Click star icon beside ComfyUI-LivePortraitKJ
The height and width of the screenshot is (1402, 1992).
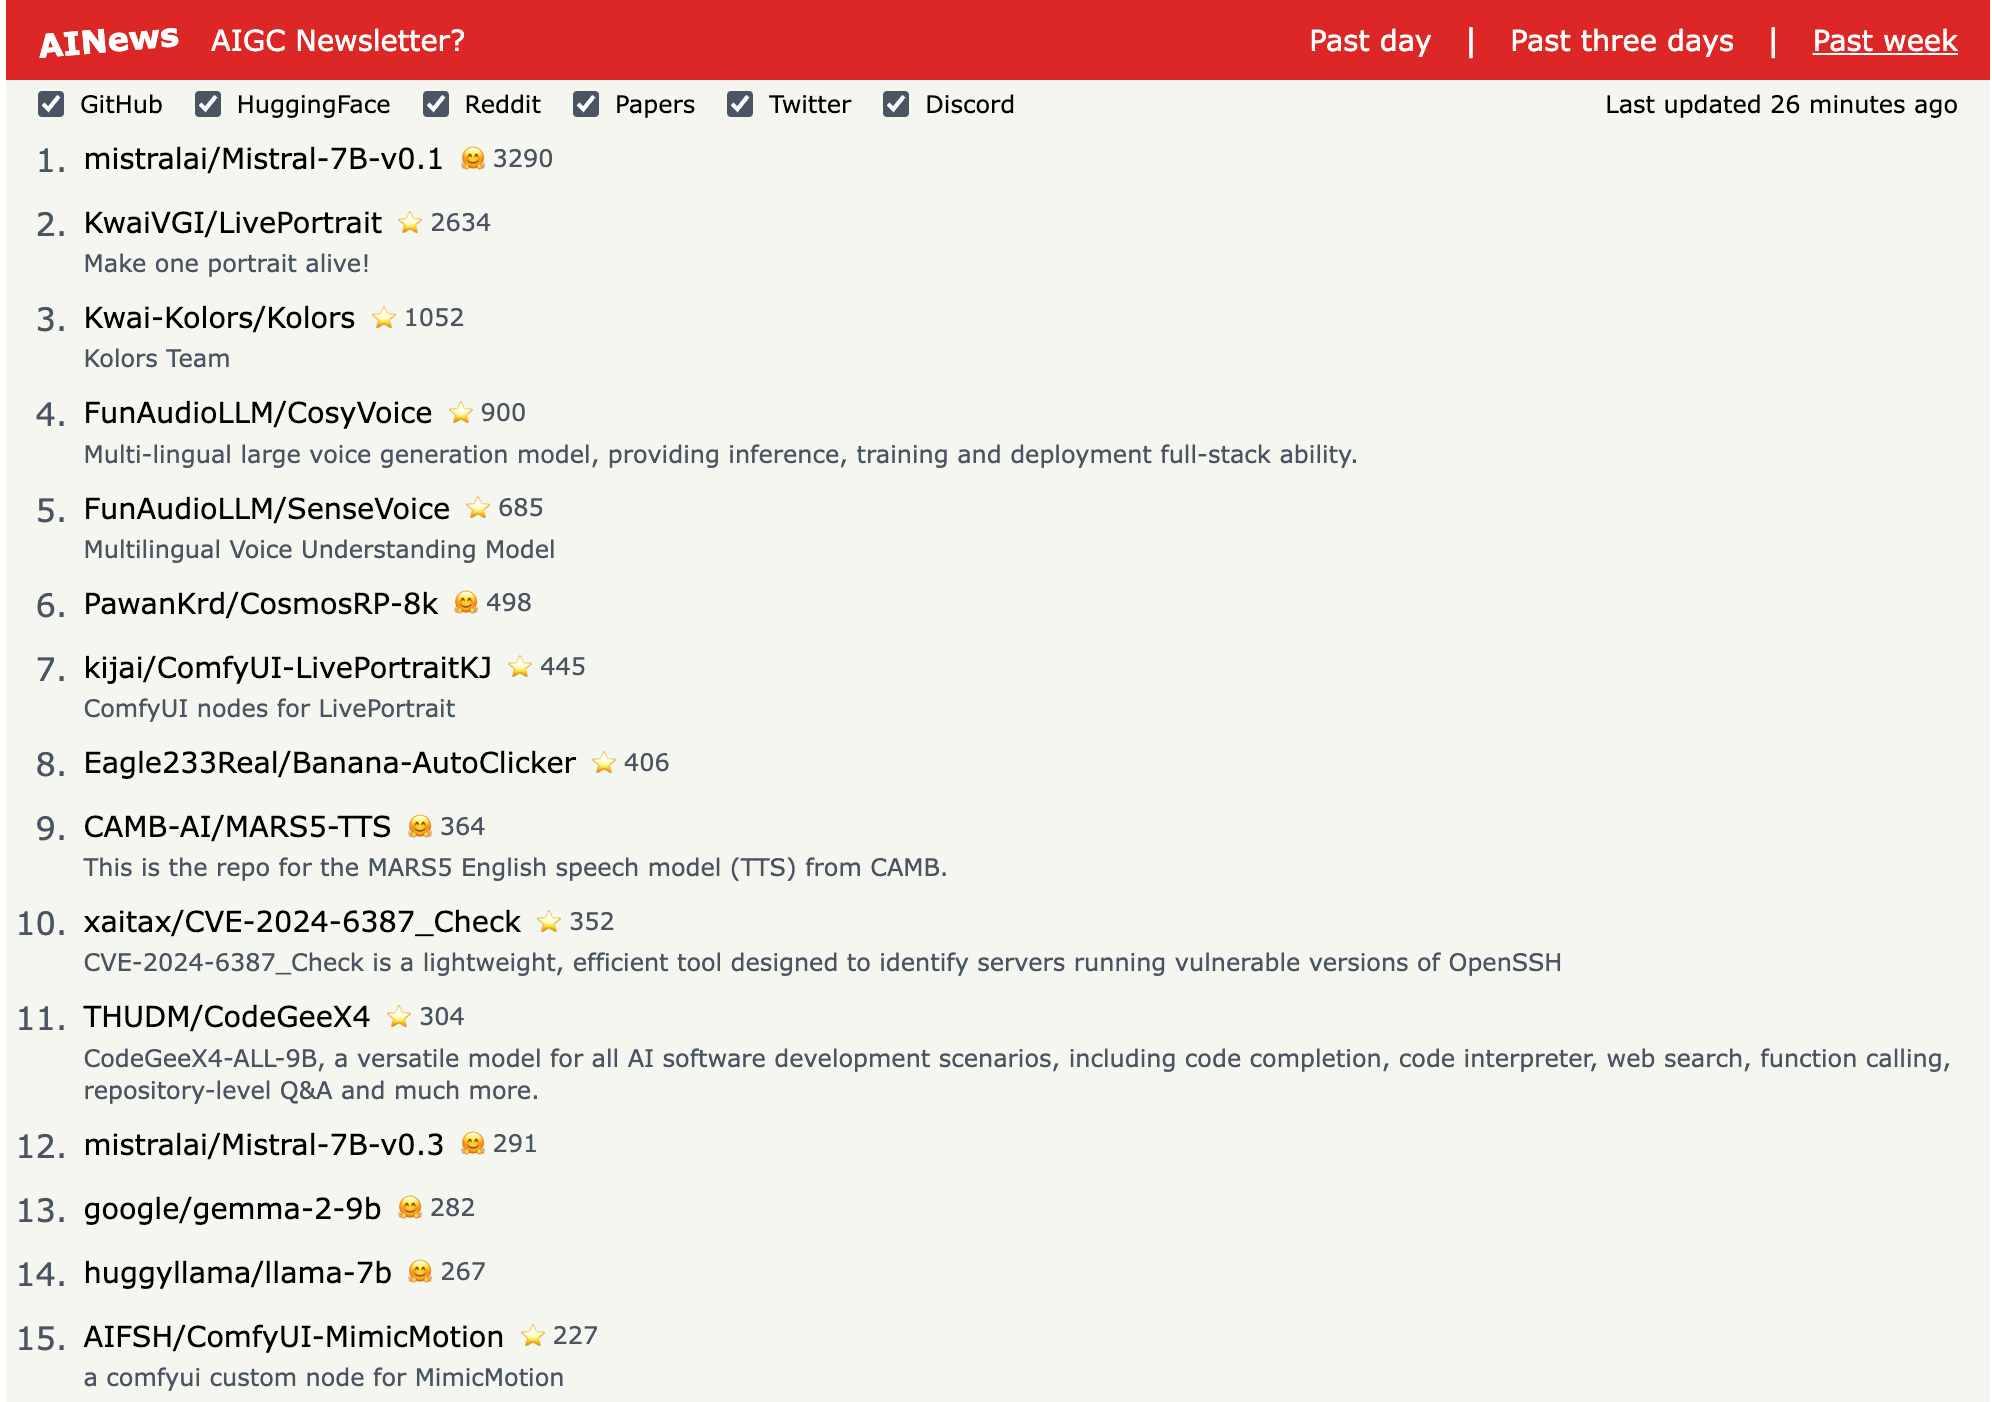coord(520,667)
